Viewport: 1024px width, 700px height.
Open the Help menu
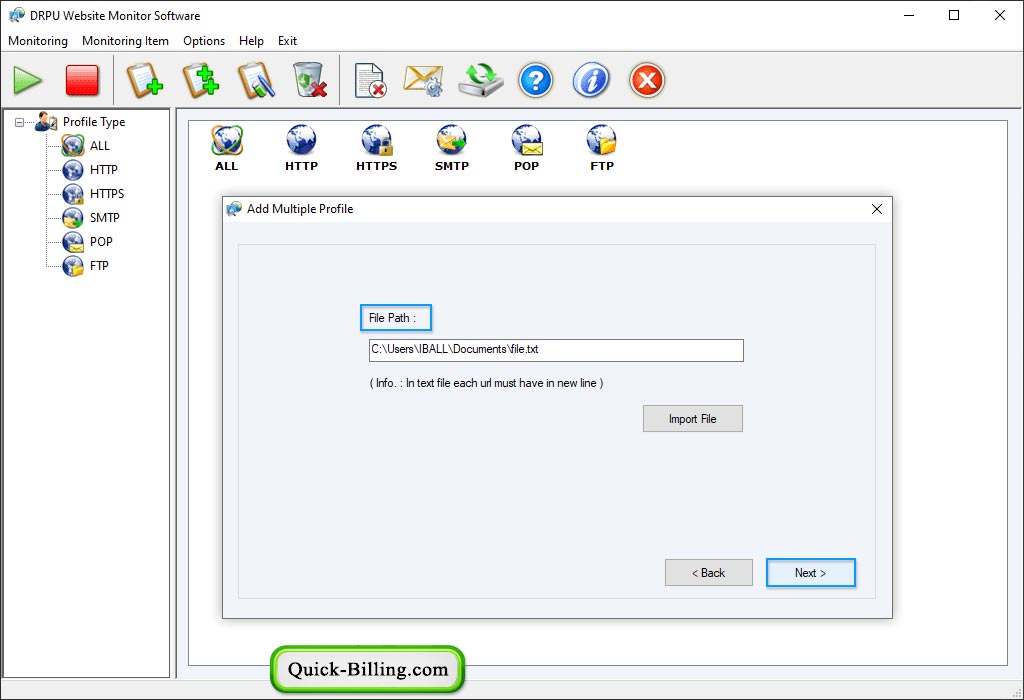pyautogui.click(x=251, y=40)
